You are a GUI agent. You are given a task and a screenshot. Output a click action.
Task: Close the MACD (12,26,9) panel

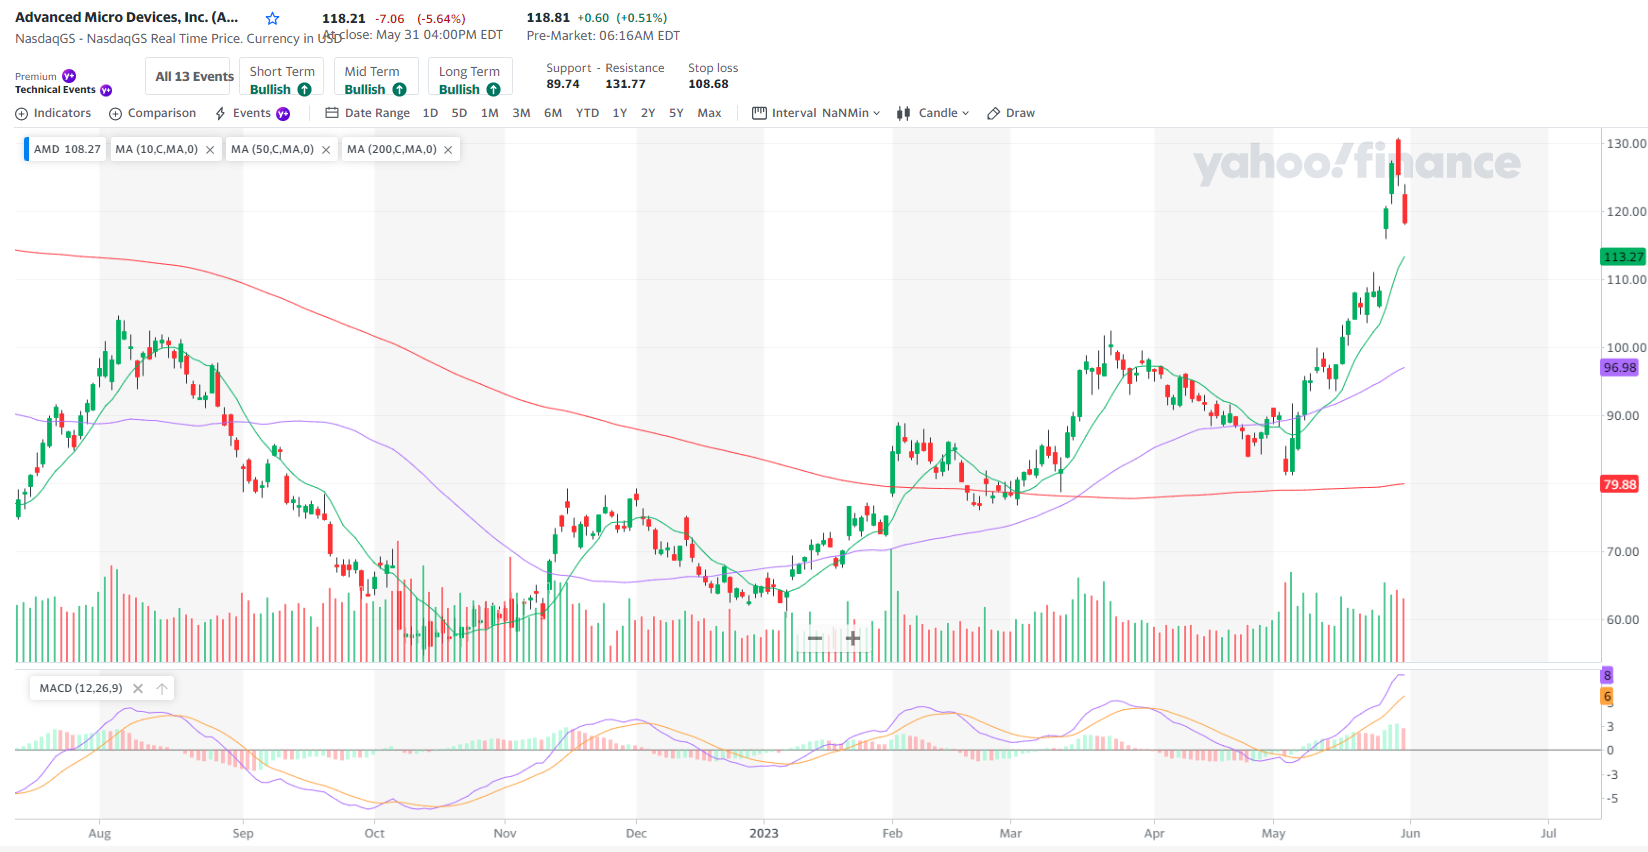coord(138,688)
